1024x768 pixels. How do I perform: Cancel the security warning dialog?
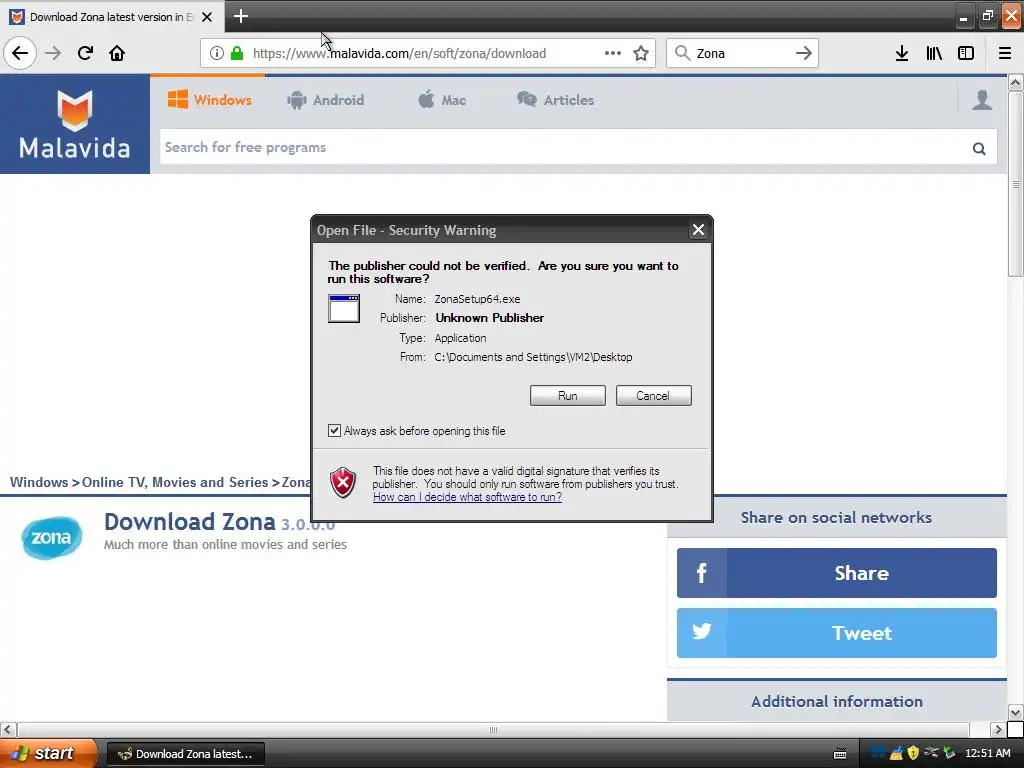tap(653, 396)
